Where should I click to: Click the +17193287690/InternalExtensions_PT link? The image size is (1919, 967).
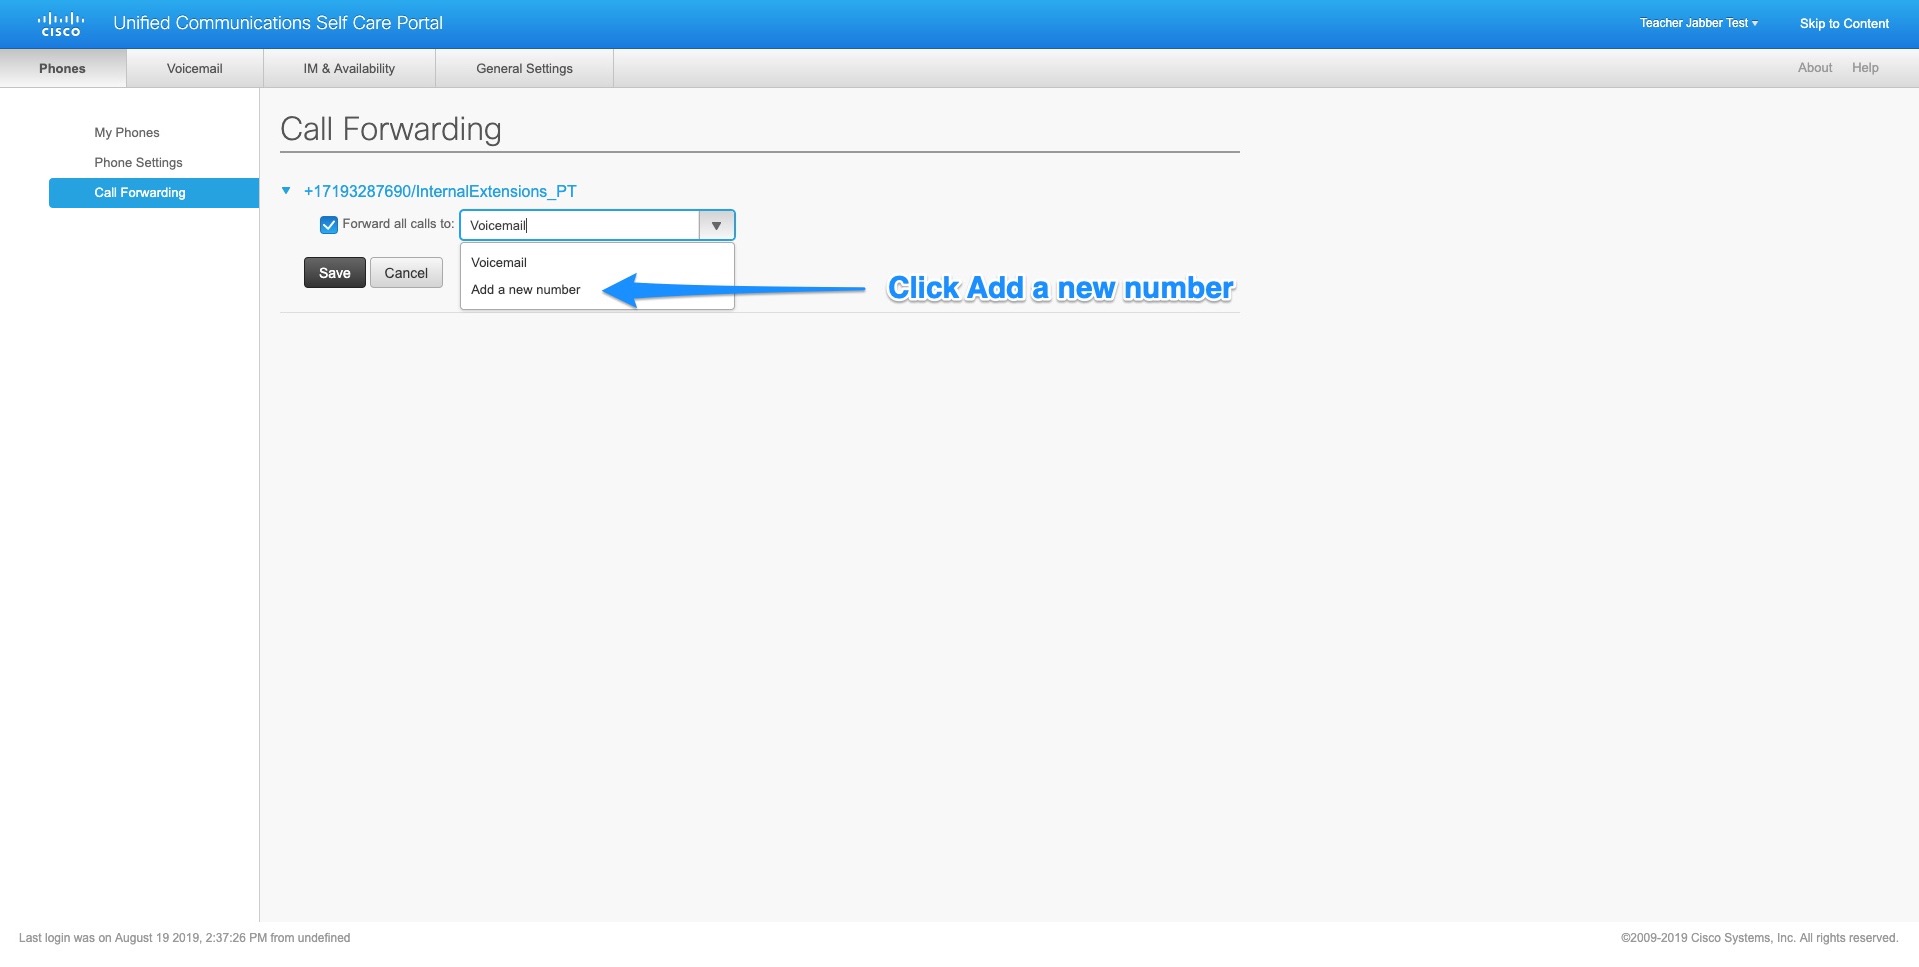click(x=440, y=191)
